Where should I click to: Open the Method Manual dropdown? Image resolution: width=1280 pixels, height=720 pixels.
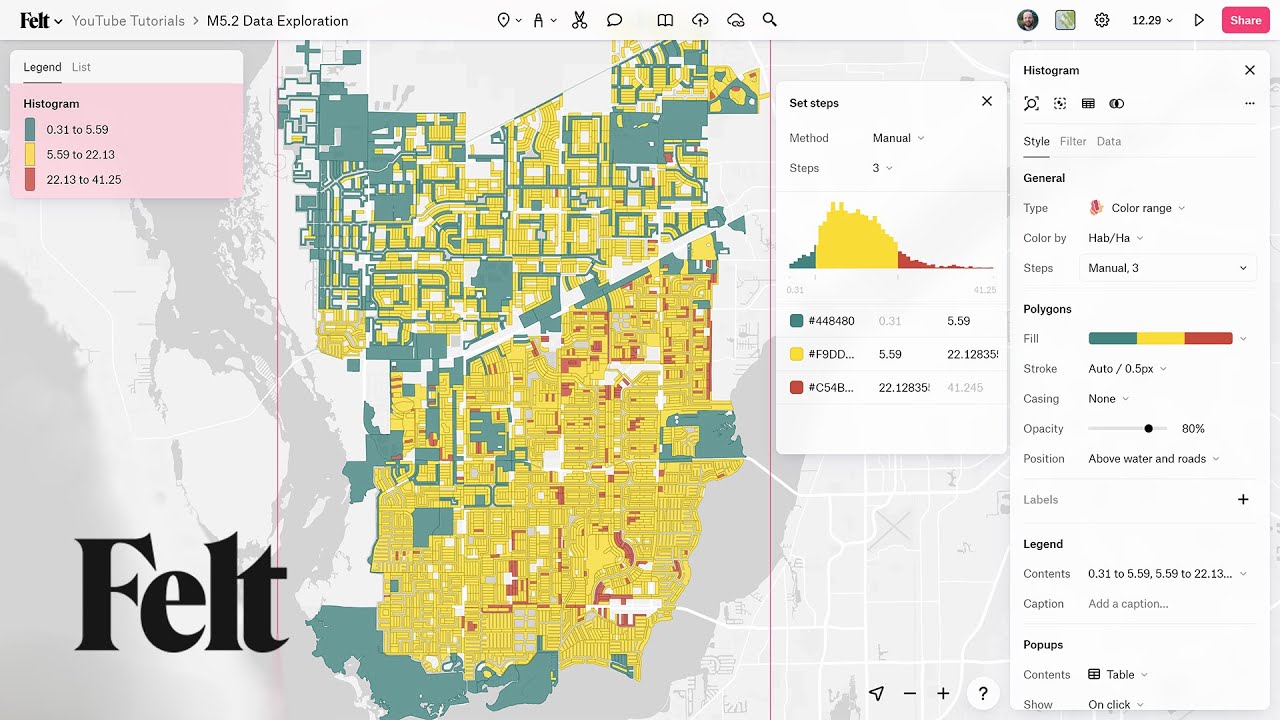[898, 138]
